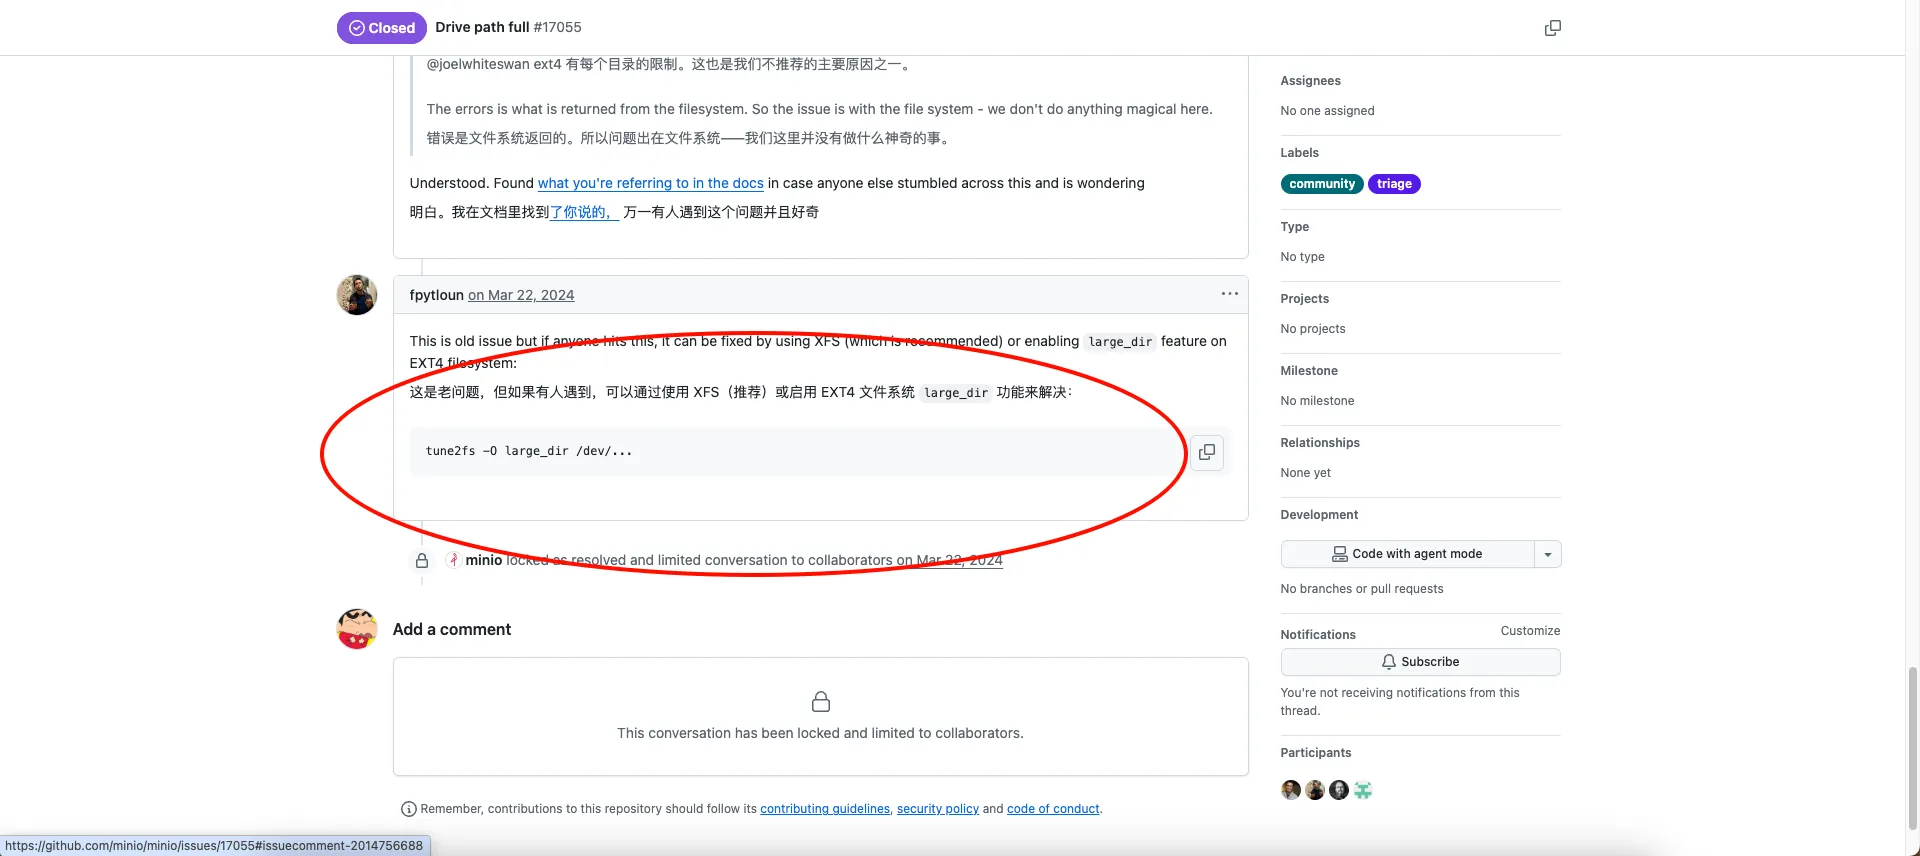Screen dimensions: 1920x856
Task: Click the Labels heading in the sidebar
Action: (x=1299, y=153)
